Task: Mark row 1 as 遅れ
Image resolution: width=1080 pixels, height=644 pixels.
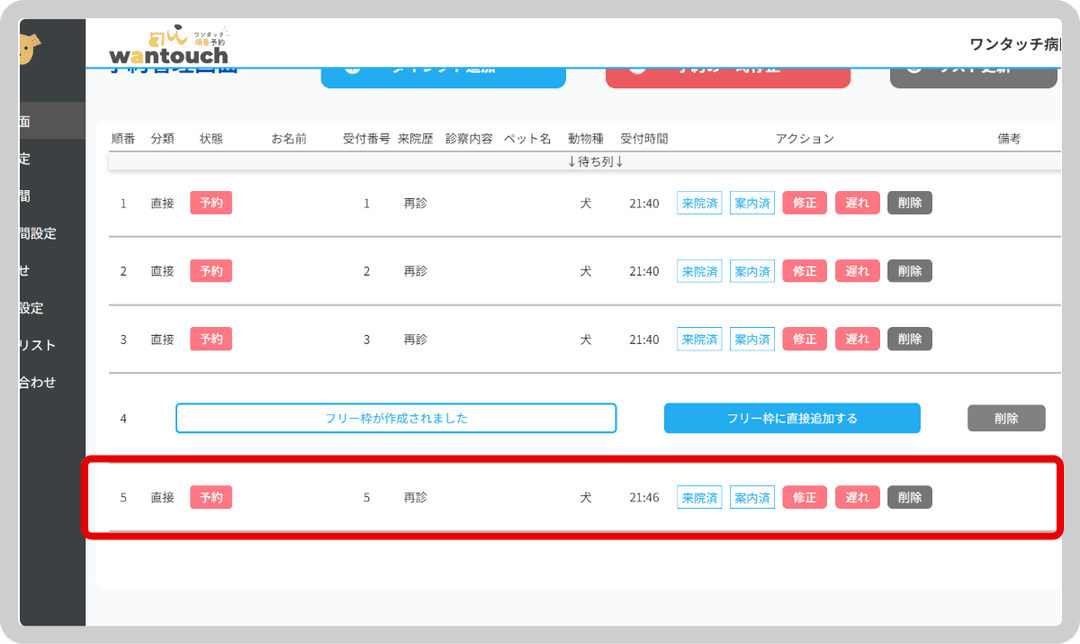Action: tap(857, 203)
